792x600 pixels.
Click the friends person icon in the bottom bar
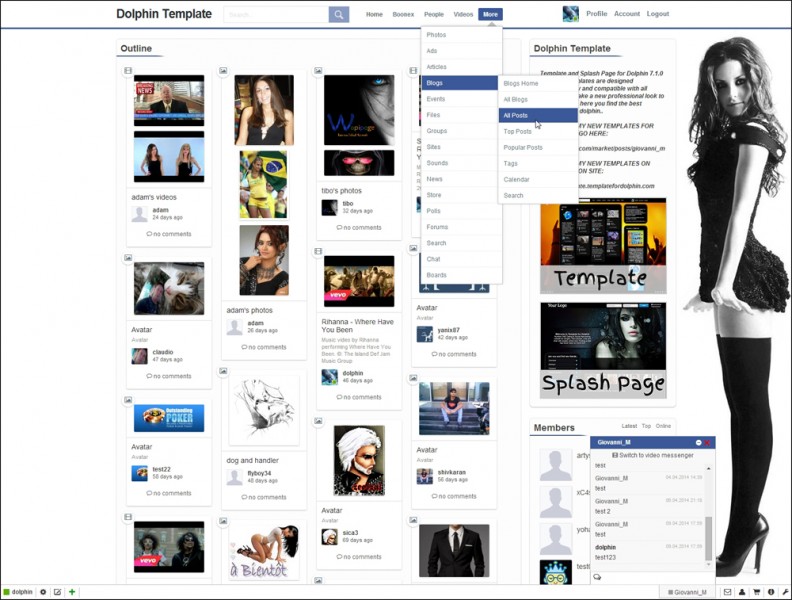(x=742, y=592)
